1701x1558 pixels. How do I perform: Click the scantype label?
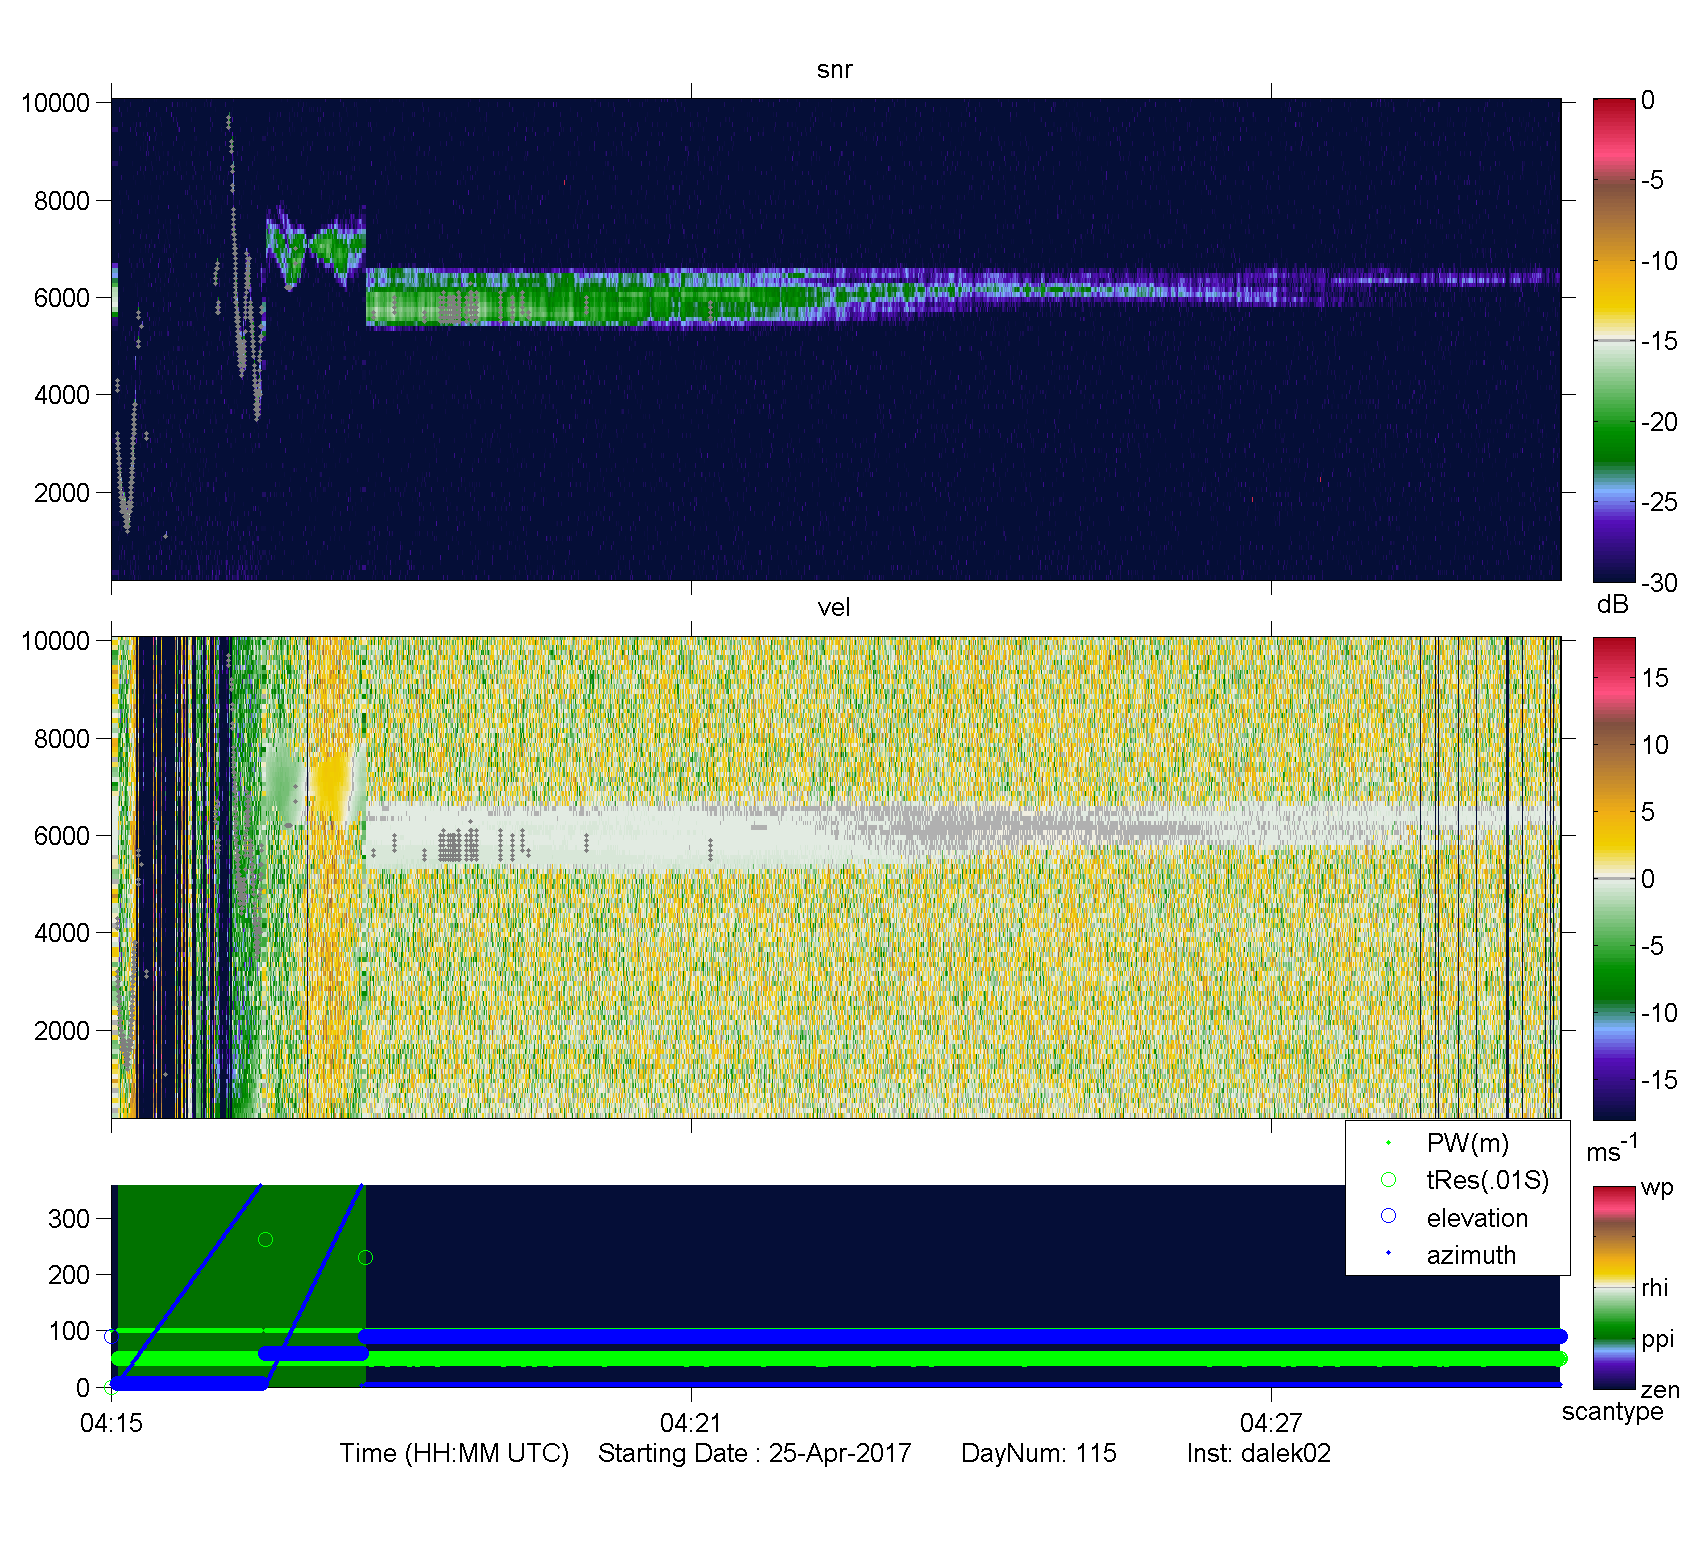coord(1613,1411)
